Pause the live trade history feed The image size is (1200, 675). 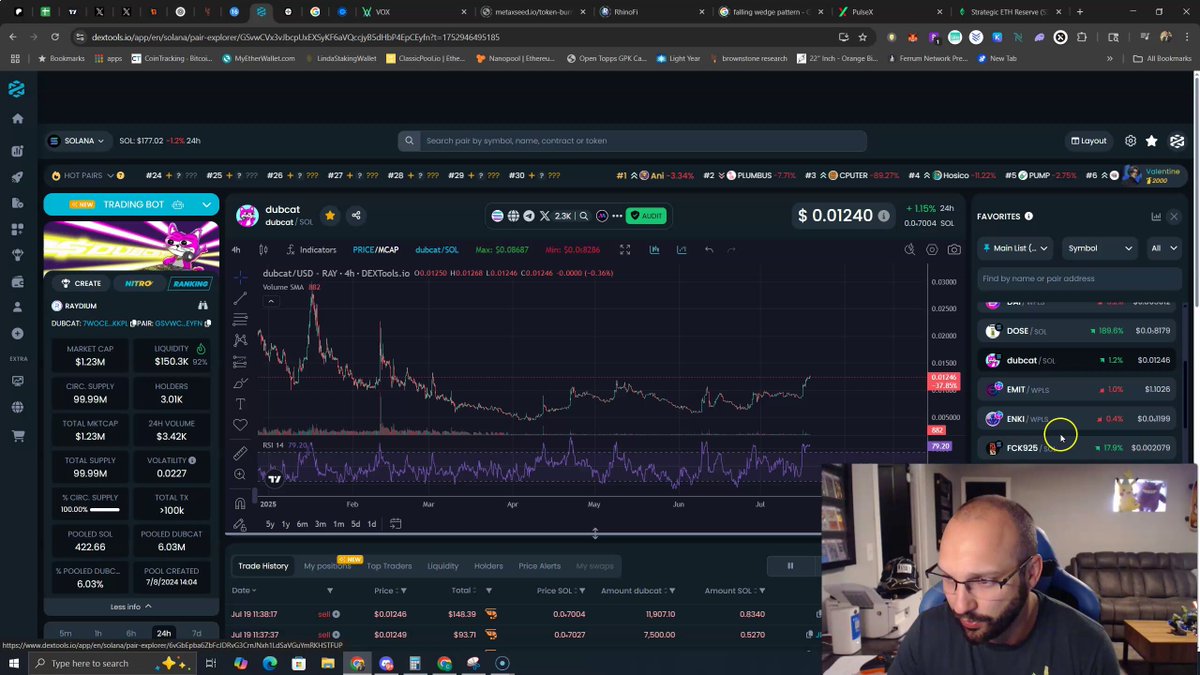pos(790,566)
